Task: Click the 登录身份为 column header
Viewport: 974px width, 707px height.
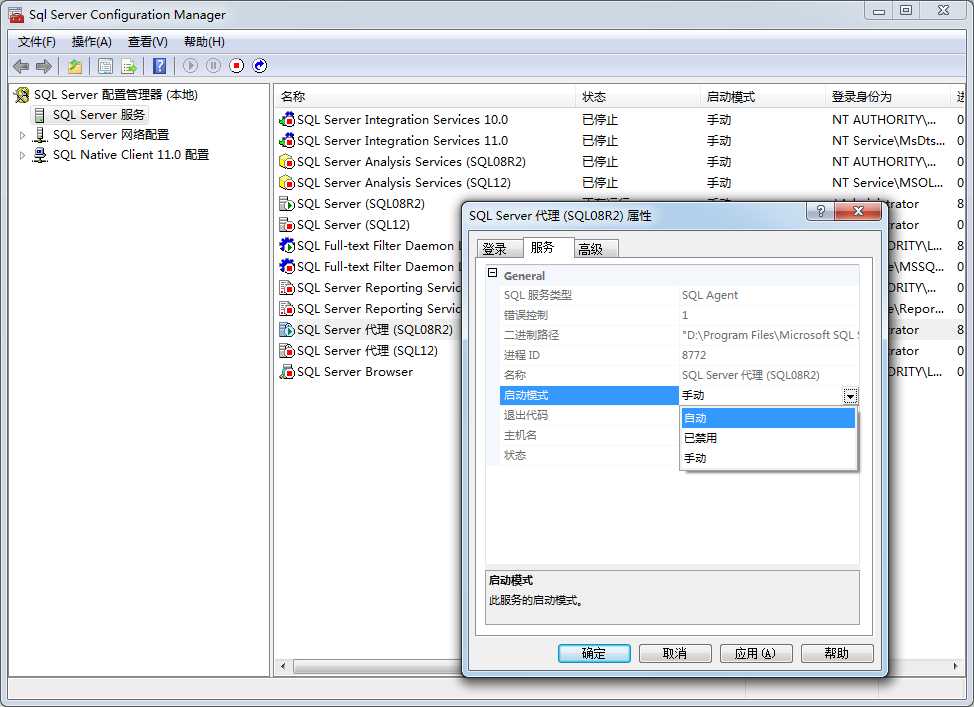Action: coord(889,97)
